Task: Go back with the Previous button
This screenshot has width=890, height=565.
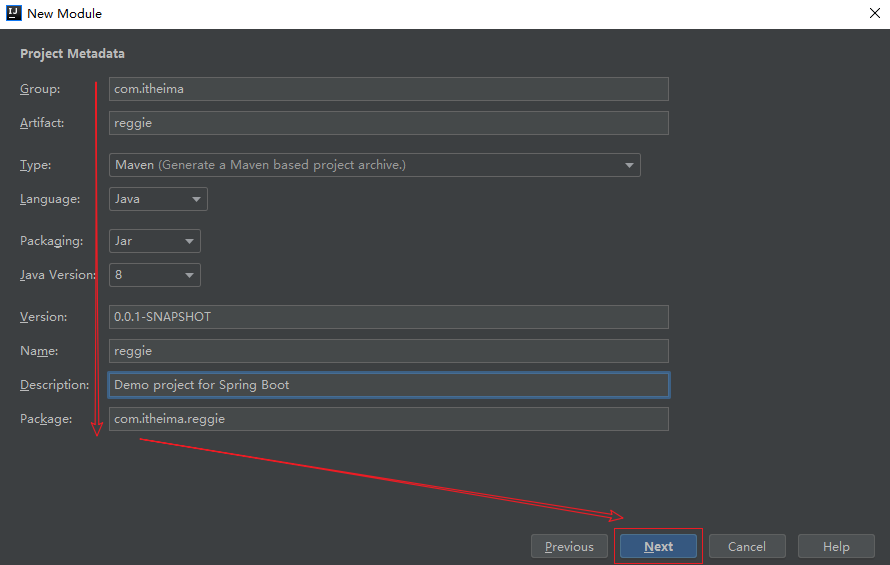Action: point(569,547)
